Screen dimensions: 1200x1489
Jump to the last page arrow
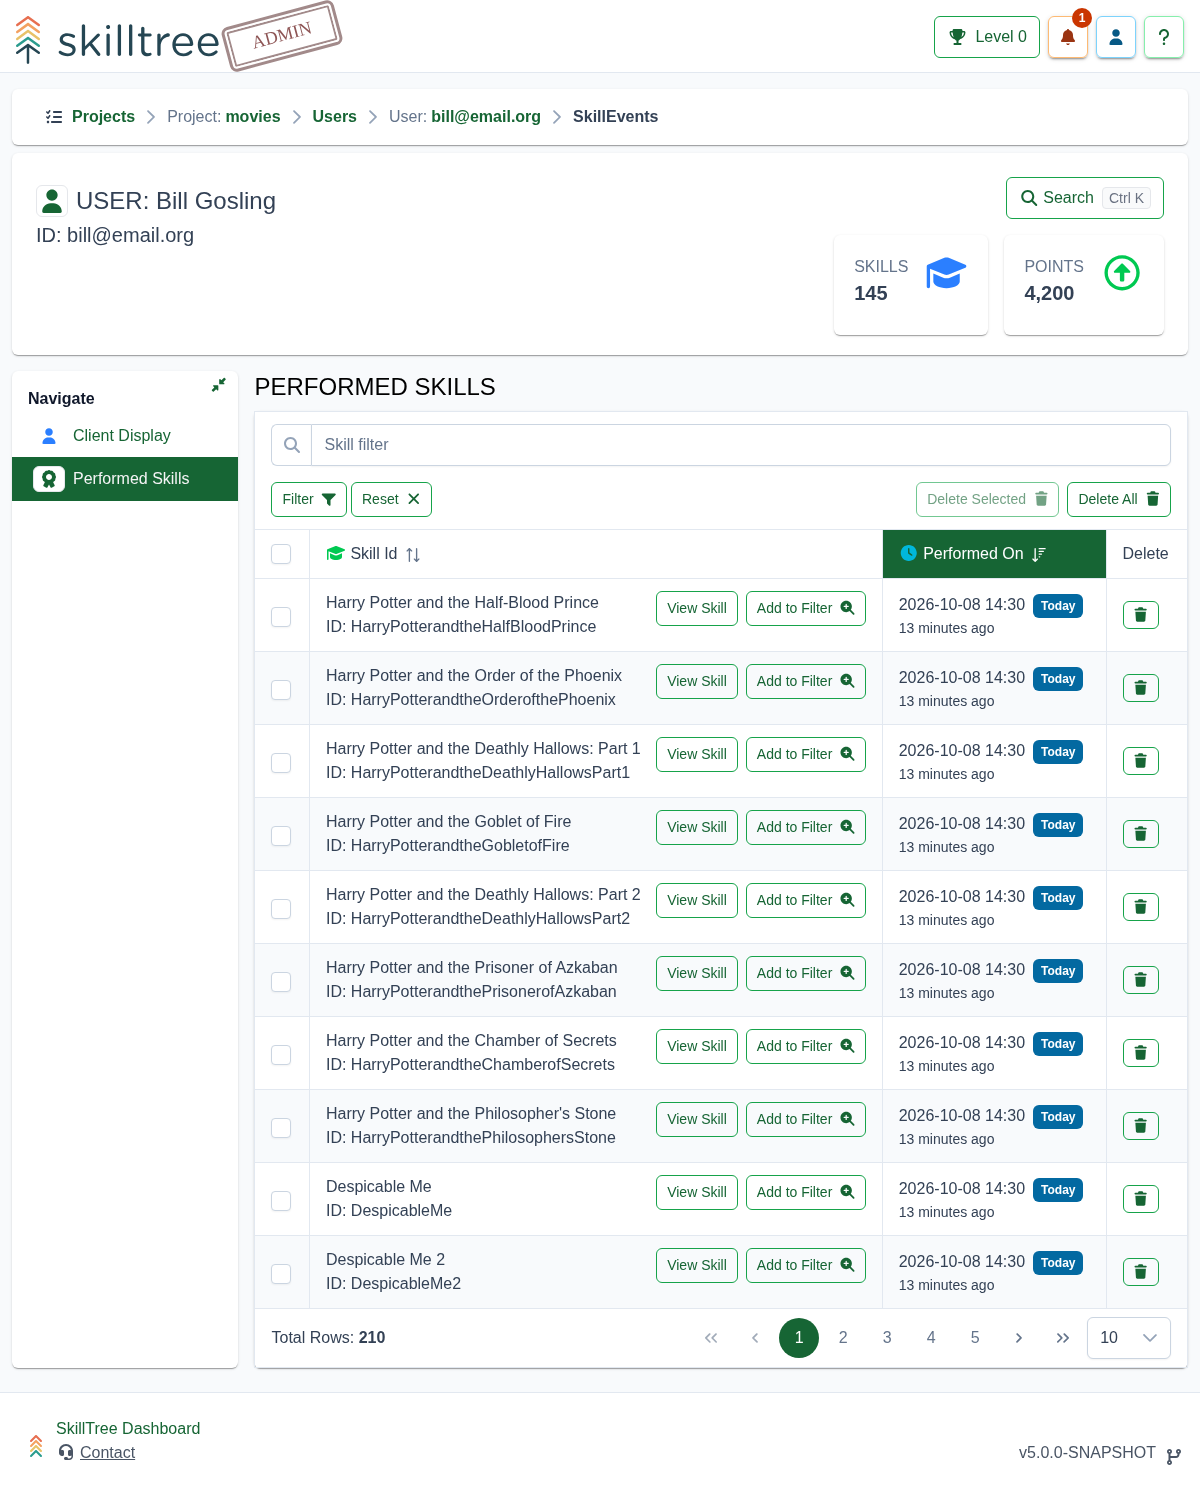point(1063,1338)
